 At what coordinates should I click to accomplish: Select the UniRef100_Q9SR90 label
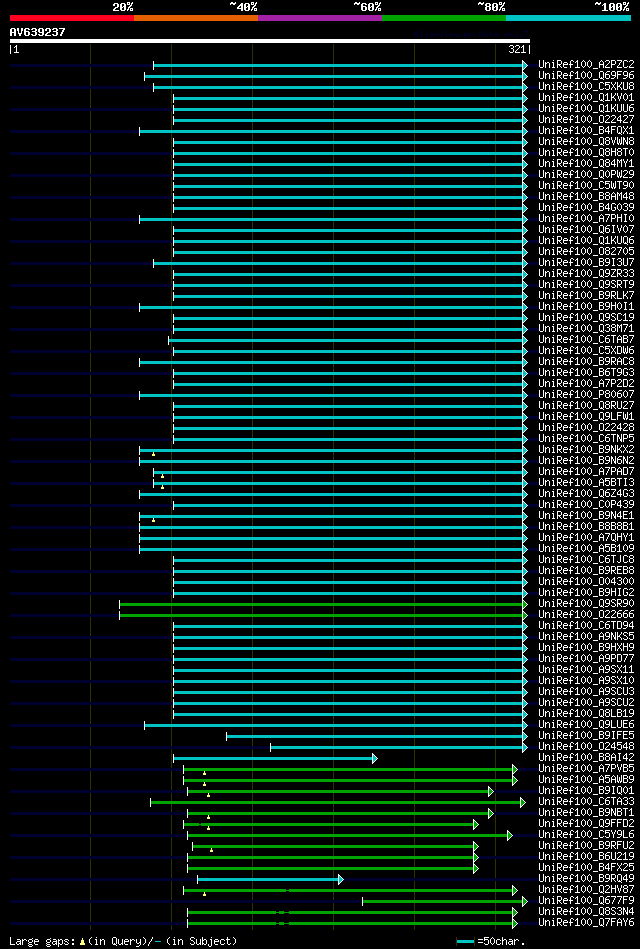(x=586, y=604)
